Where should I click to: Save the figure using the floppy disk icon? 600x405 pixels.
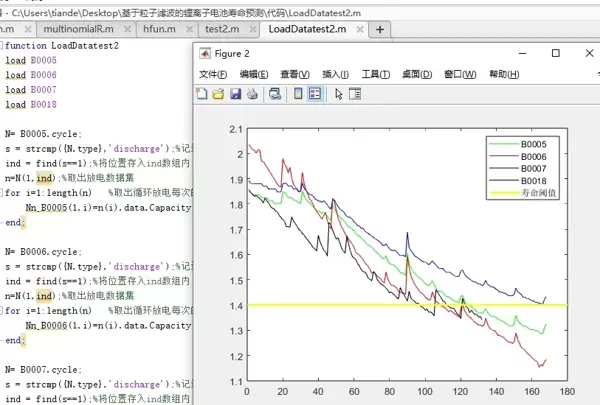click(x=235, y=94)
